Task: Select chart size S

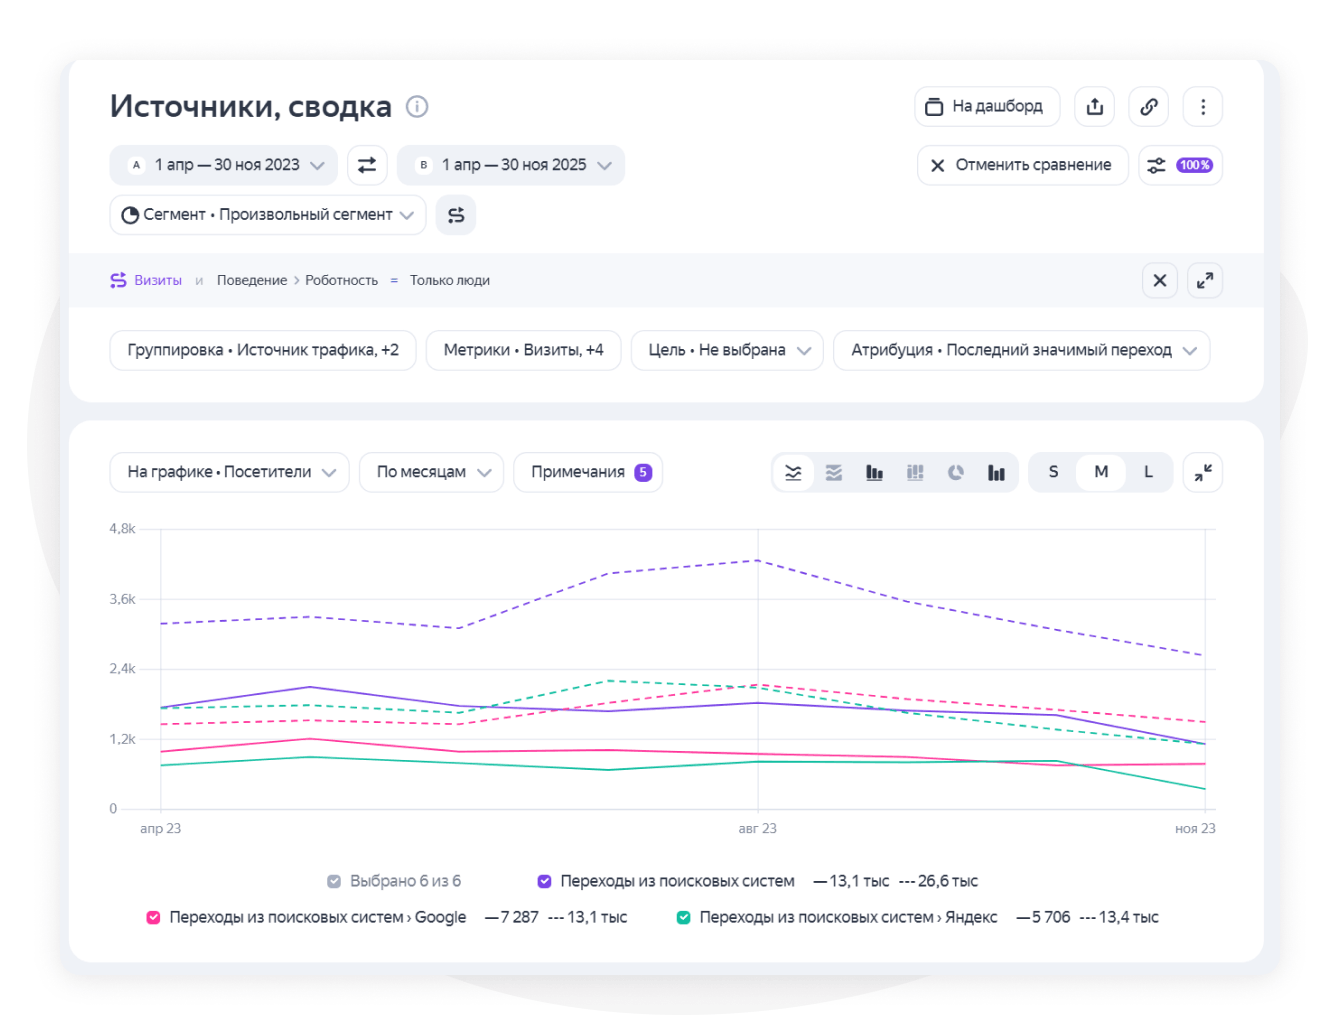Action: coord(1053,473)
